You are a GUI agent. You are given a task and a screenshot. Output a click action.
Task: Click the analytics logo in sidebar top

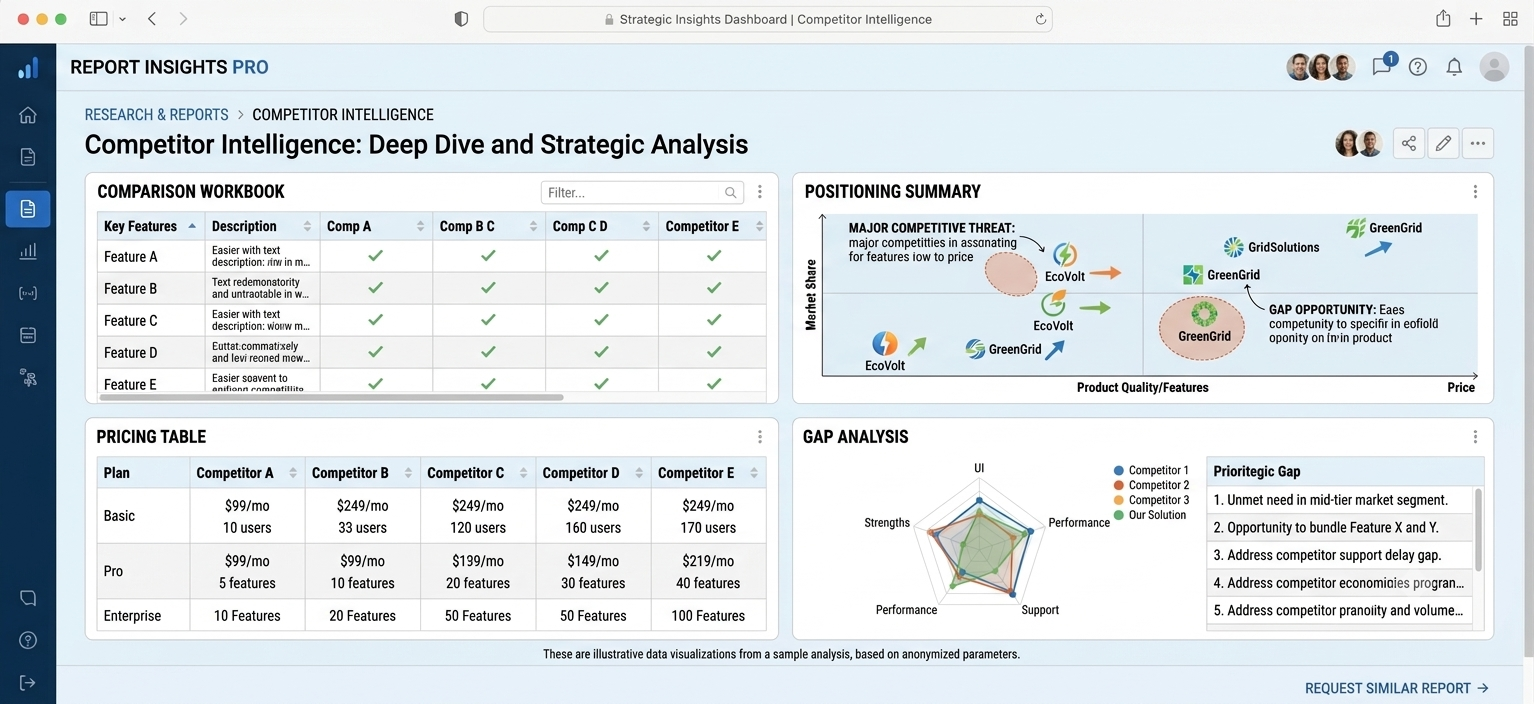pos(28,68)
